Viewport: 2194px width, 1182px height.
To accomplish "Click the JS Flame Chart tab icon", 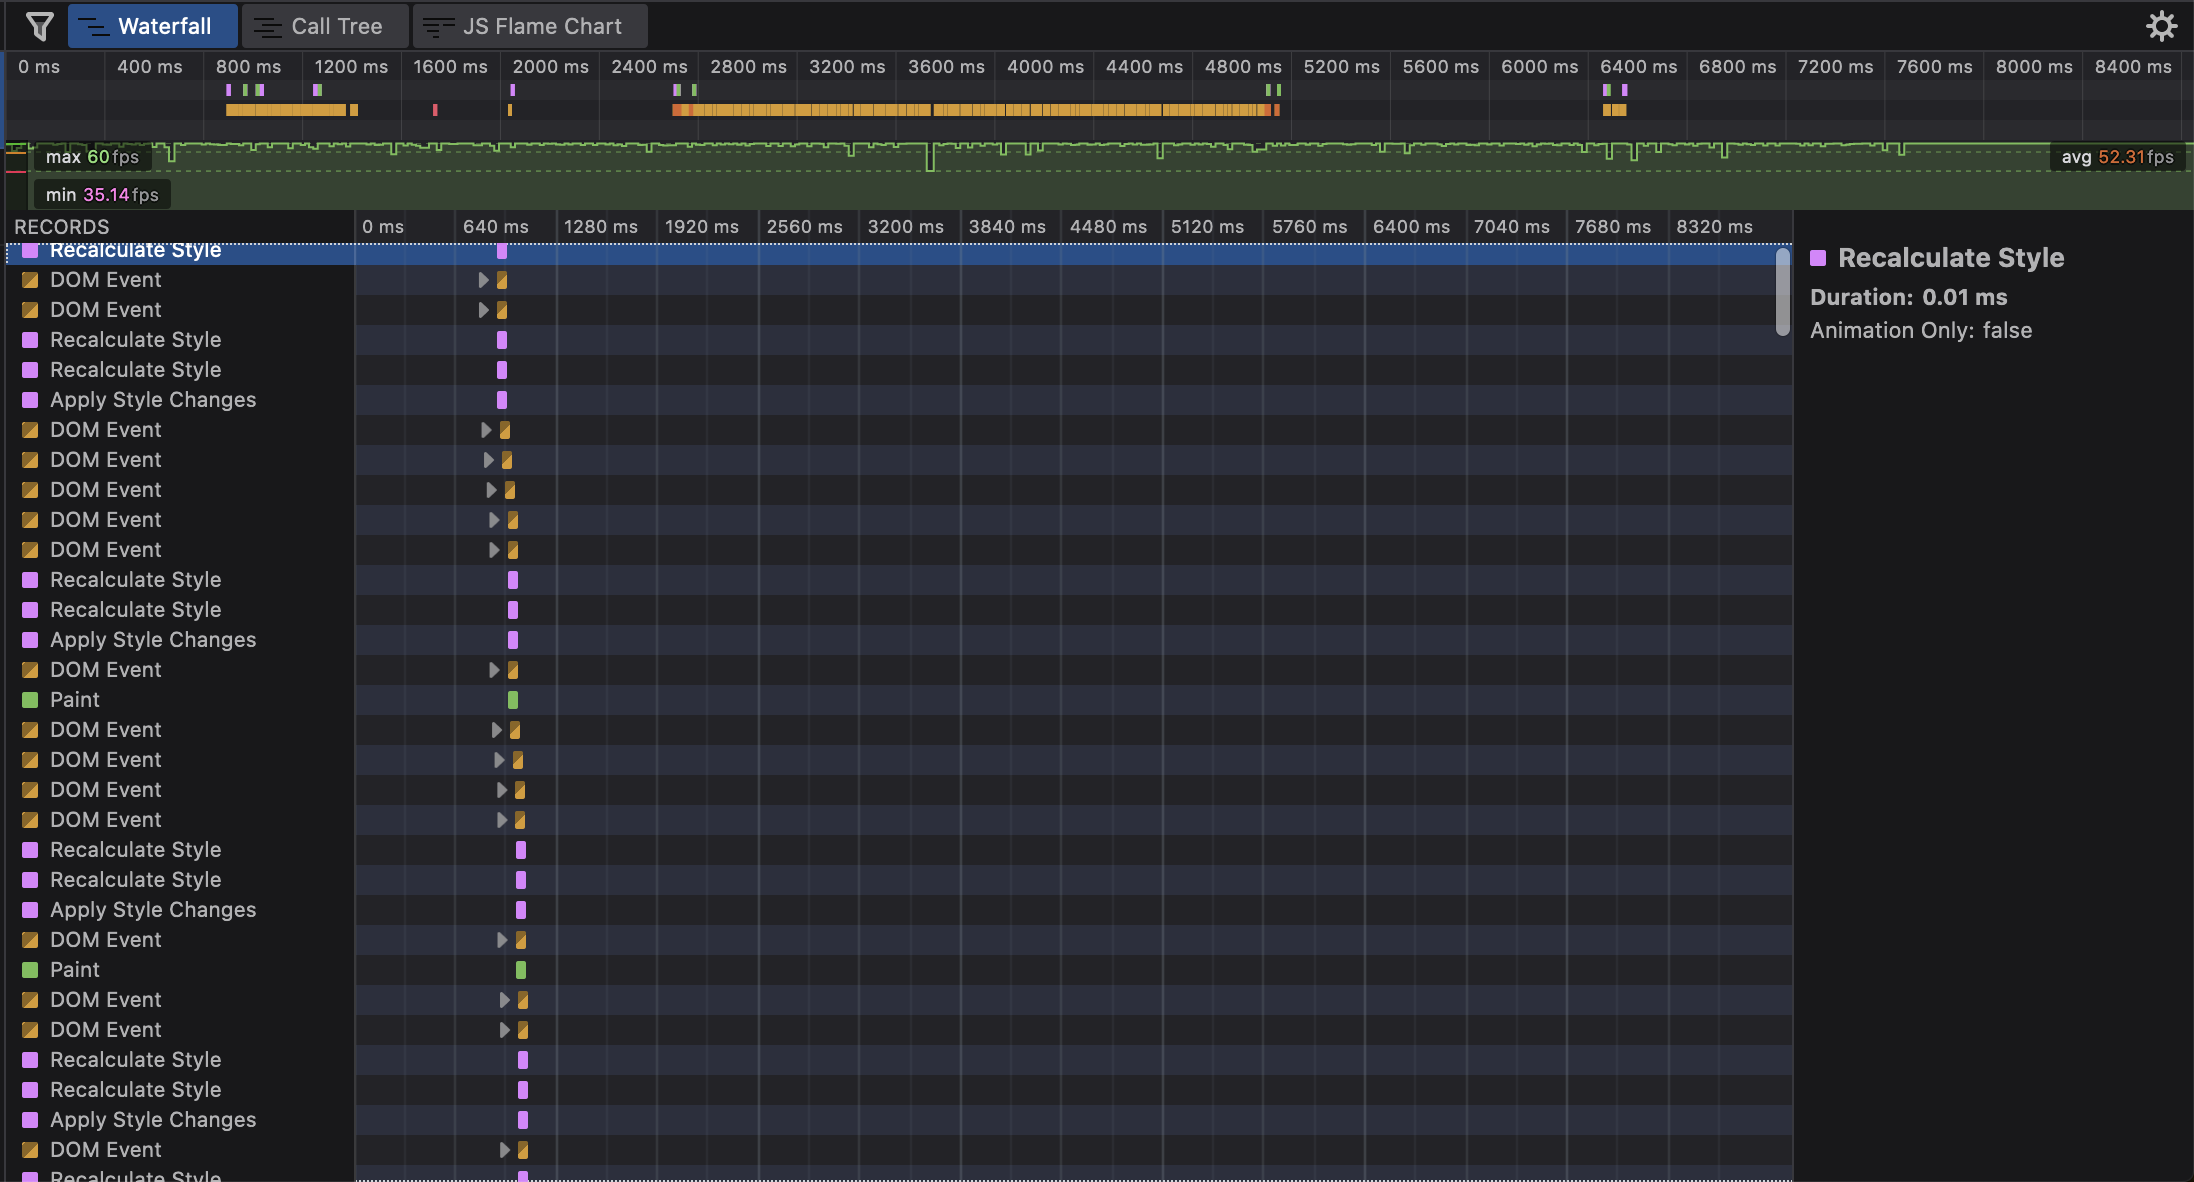I will coord(438,27).
